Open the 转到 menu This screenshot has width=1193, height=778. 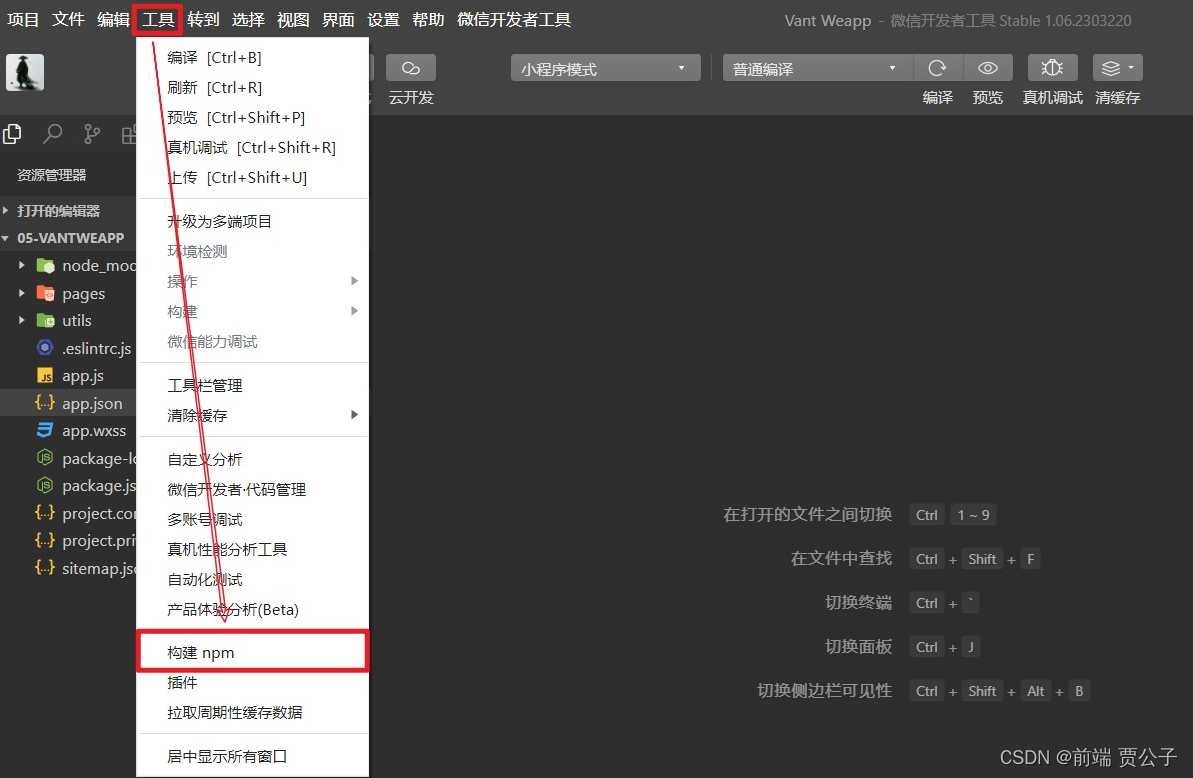203,19
